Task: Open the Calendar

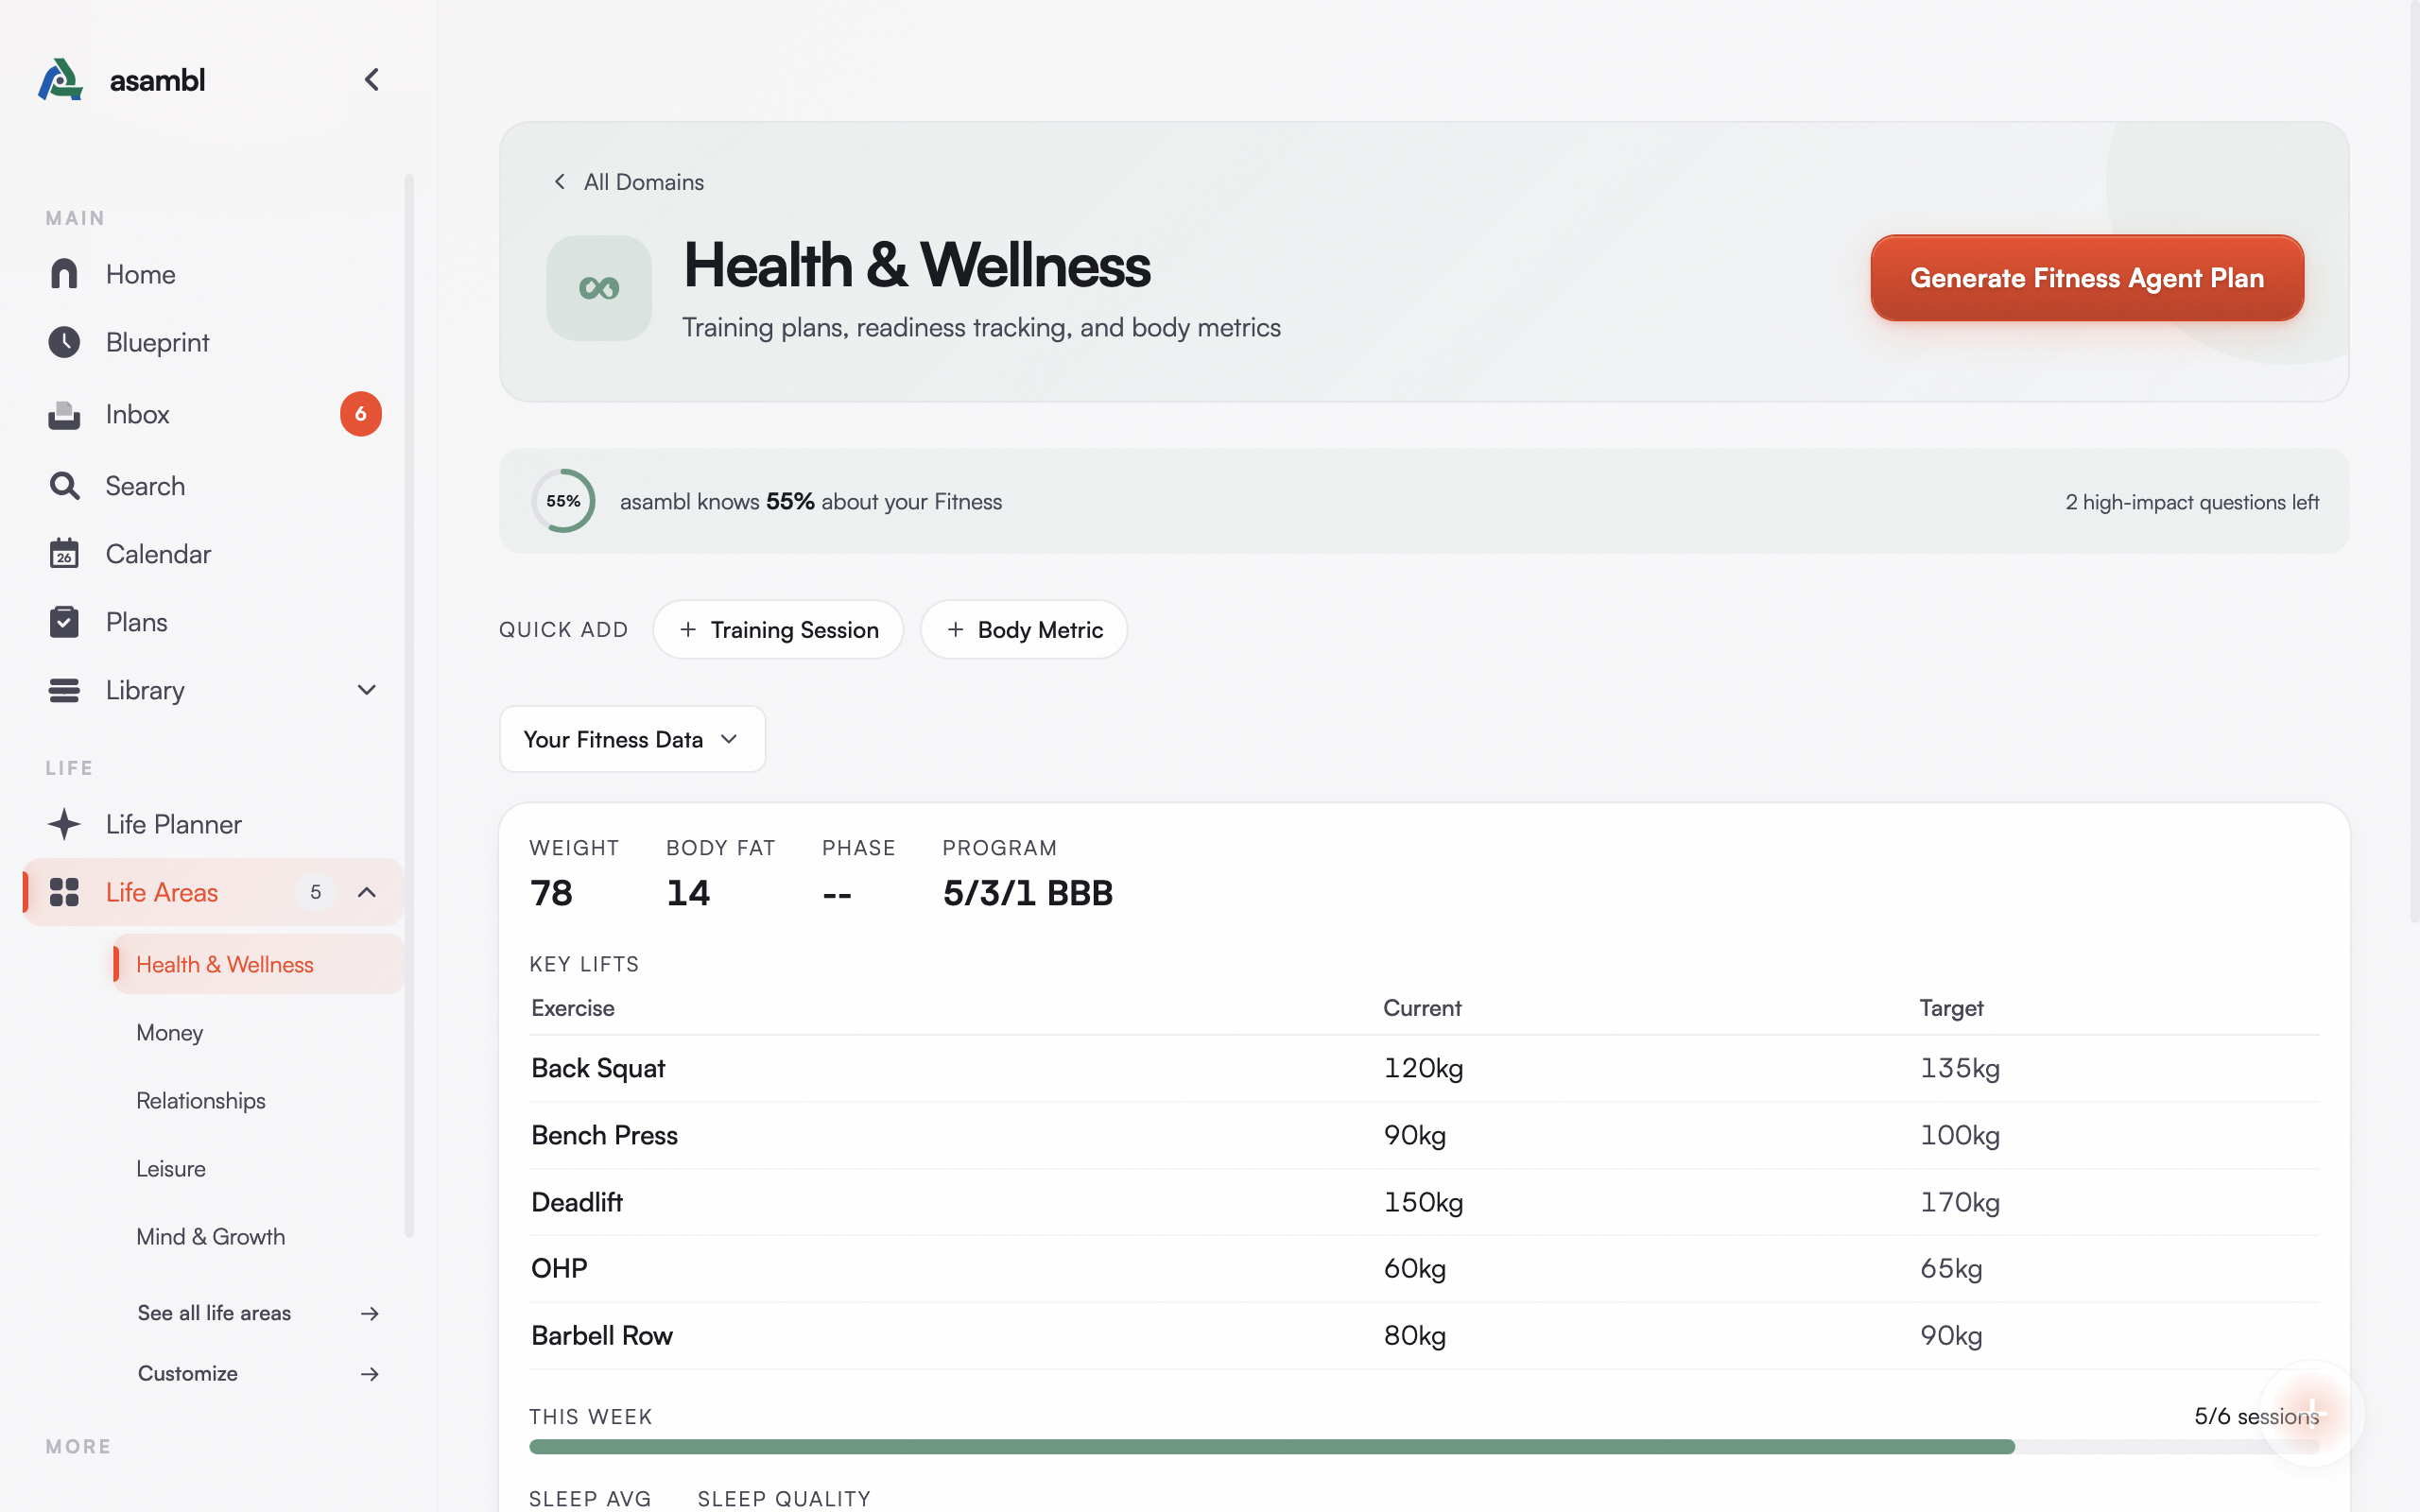Action: point(158,553)
